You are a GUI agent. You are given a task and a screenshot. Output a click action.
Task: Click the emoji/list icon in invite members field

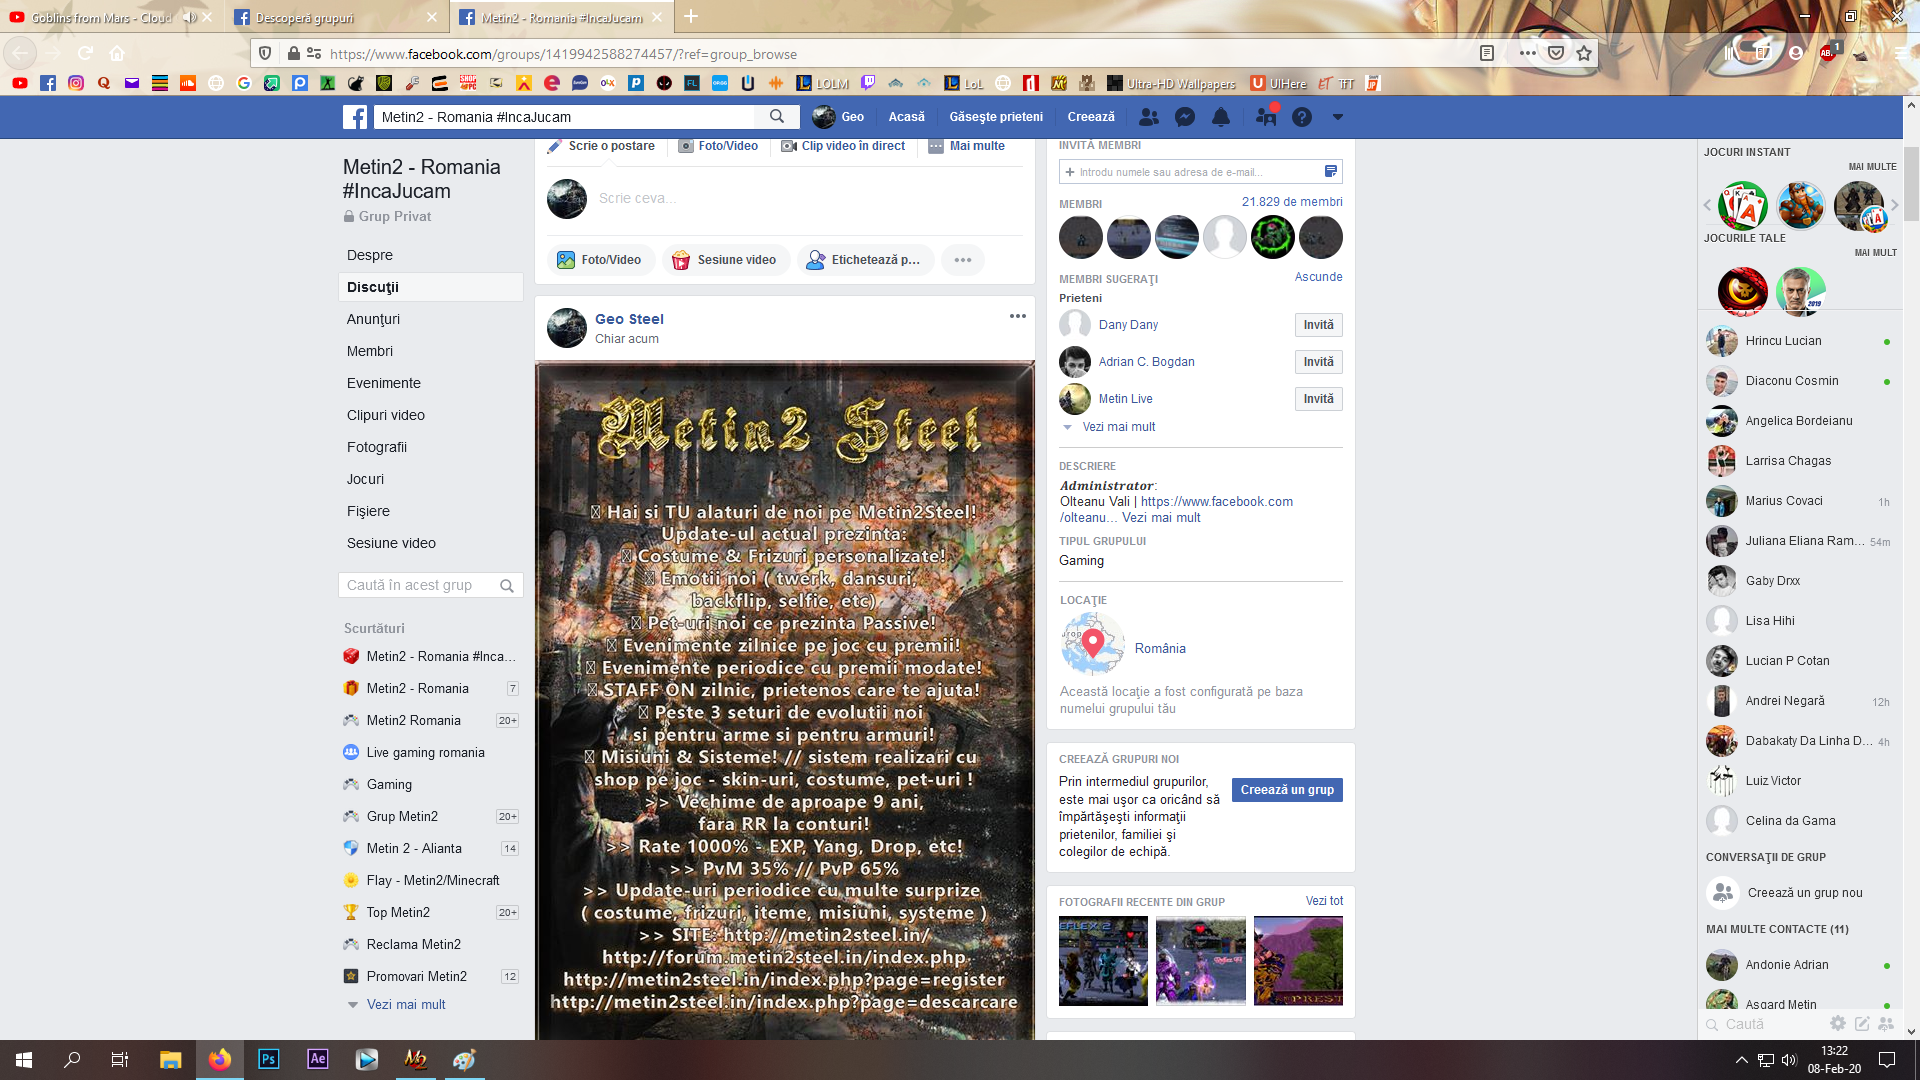coord(1331,171)
